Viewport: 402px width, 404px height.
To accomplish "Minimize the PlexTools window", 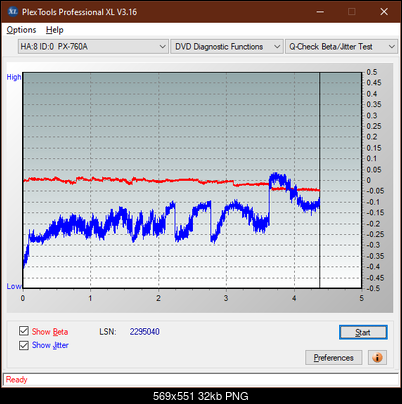I will (x=320, y=12).
